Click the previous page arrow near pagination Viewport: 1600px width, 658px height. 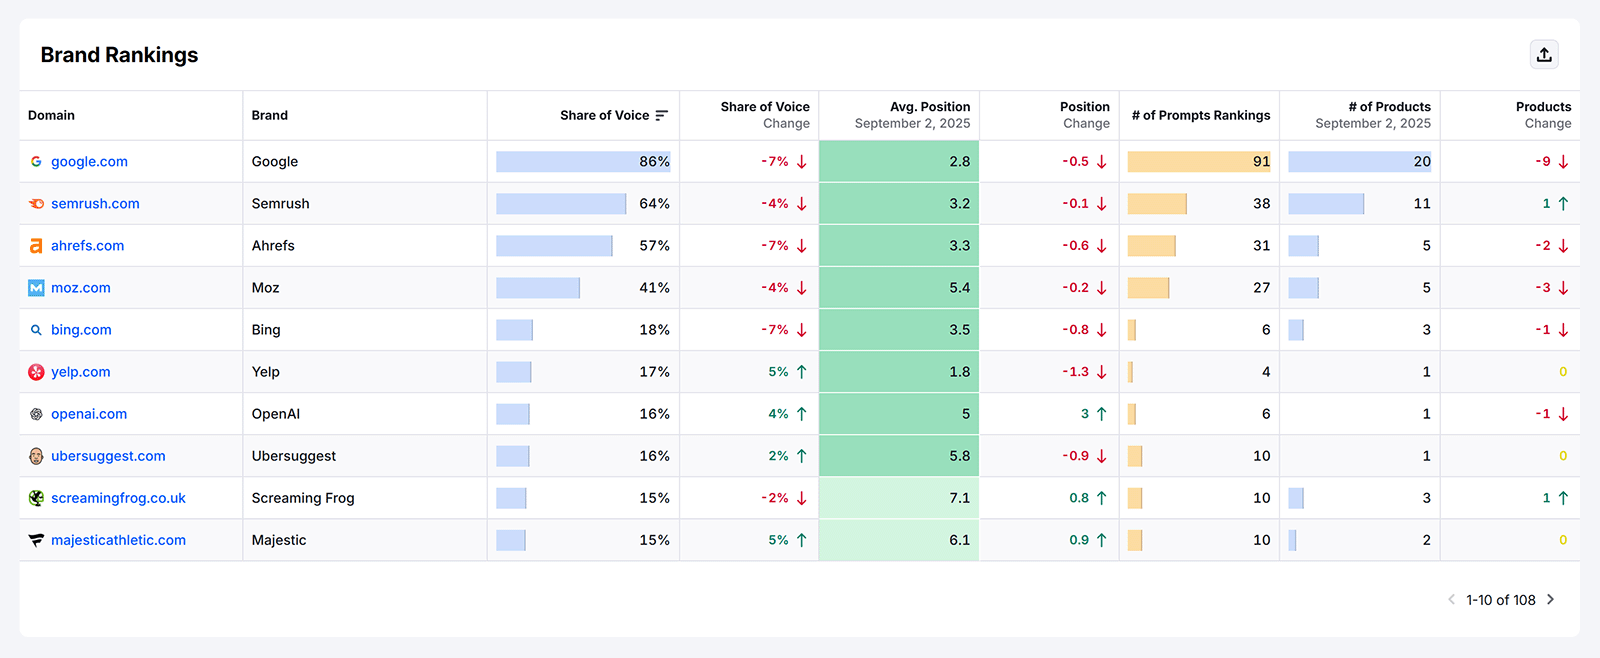[1451, 599]
